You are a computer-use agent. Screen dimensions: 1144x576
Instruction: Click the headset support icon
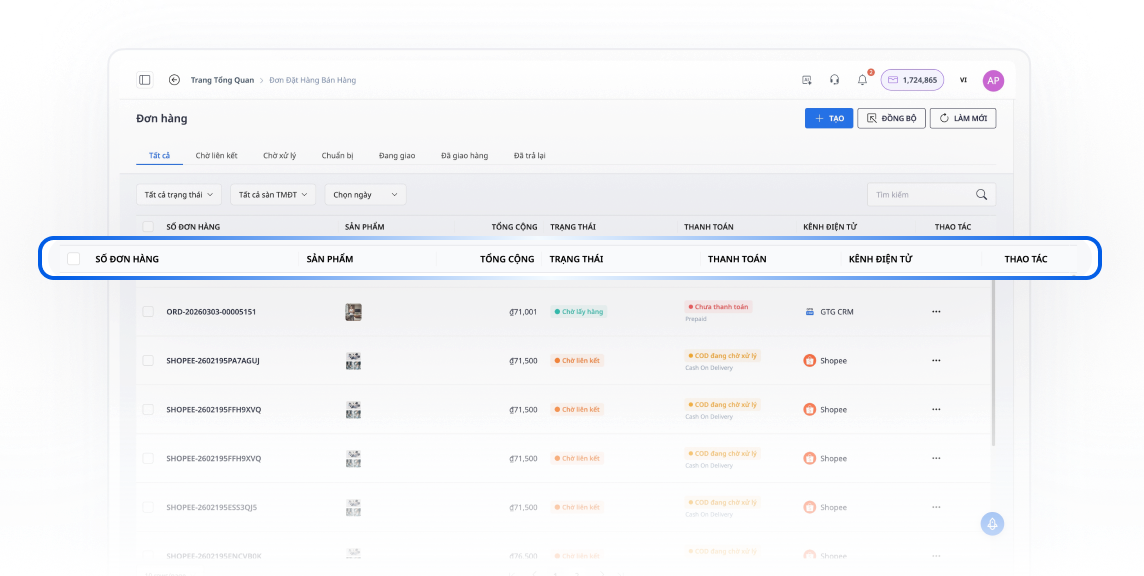[x=834, y=80]
